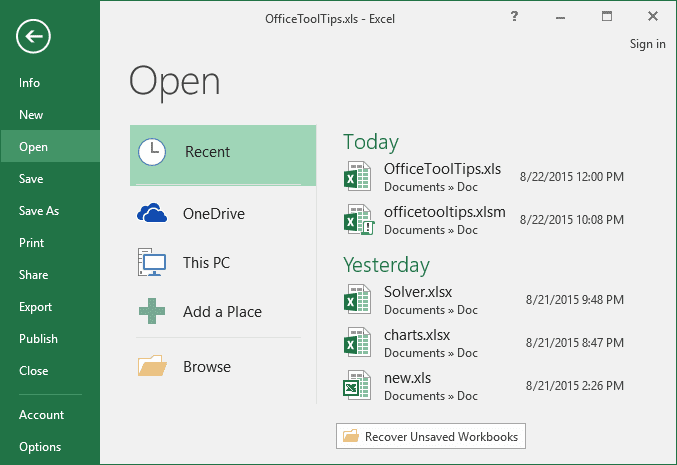
Task: Select Open in the backstage menu
Action: (50, 146)
